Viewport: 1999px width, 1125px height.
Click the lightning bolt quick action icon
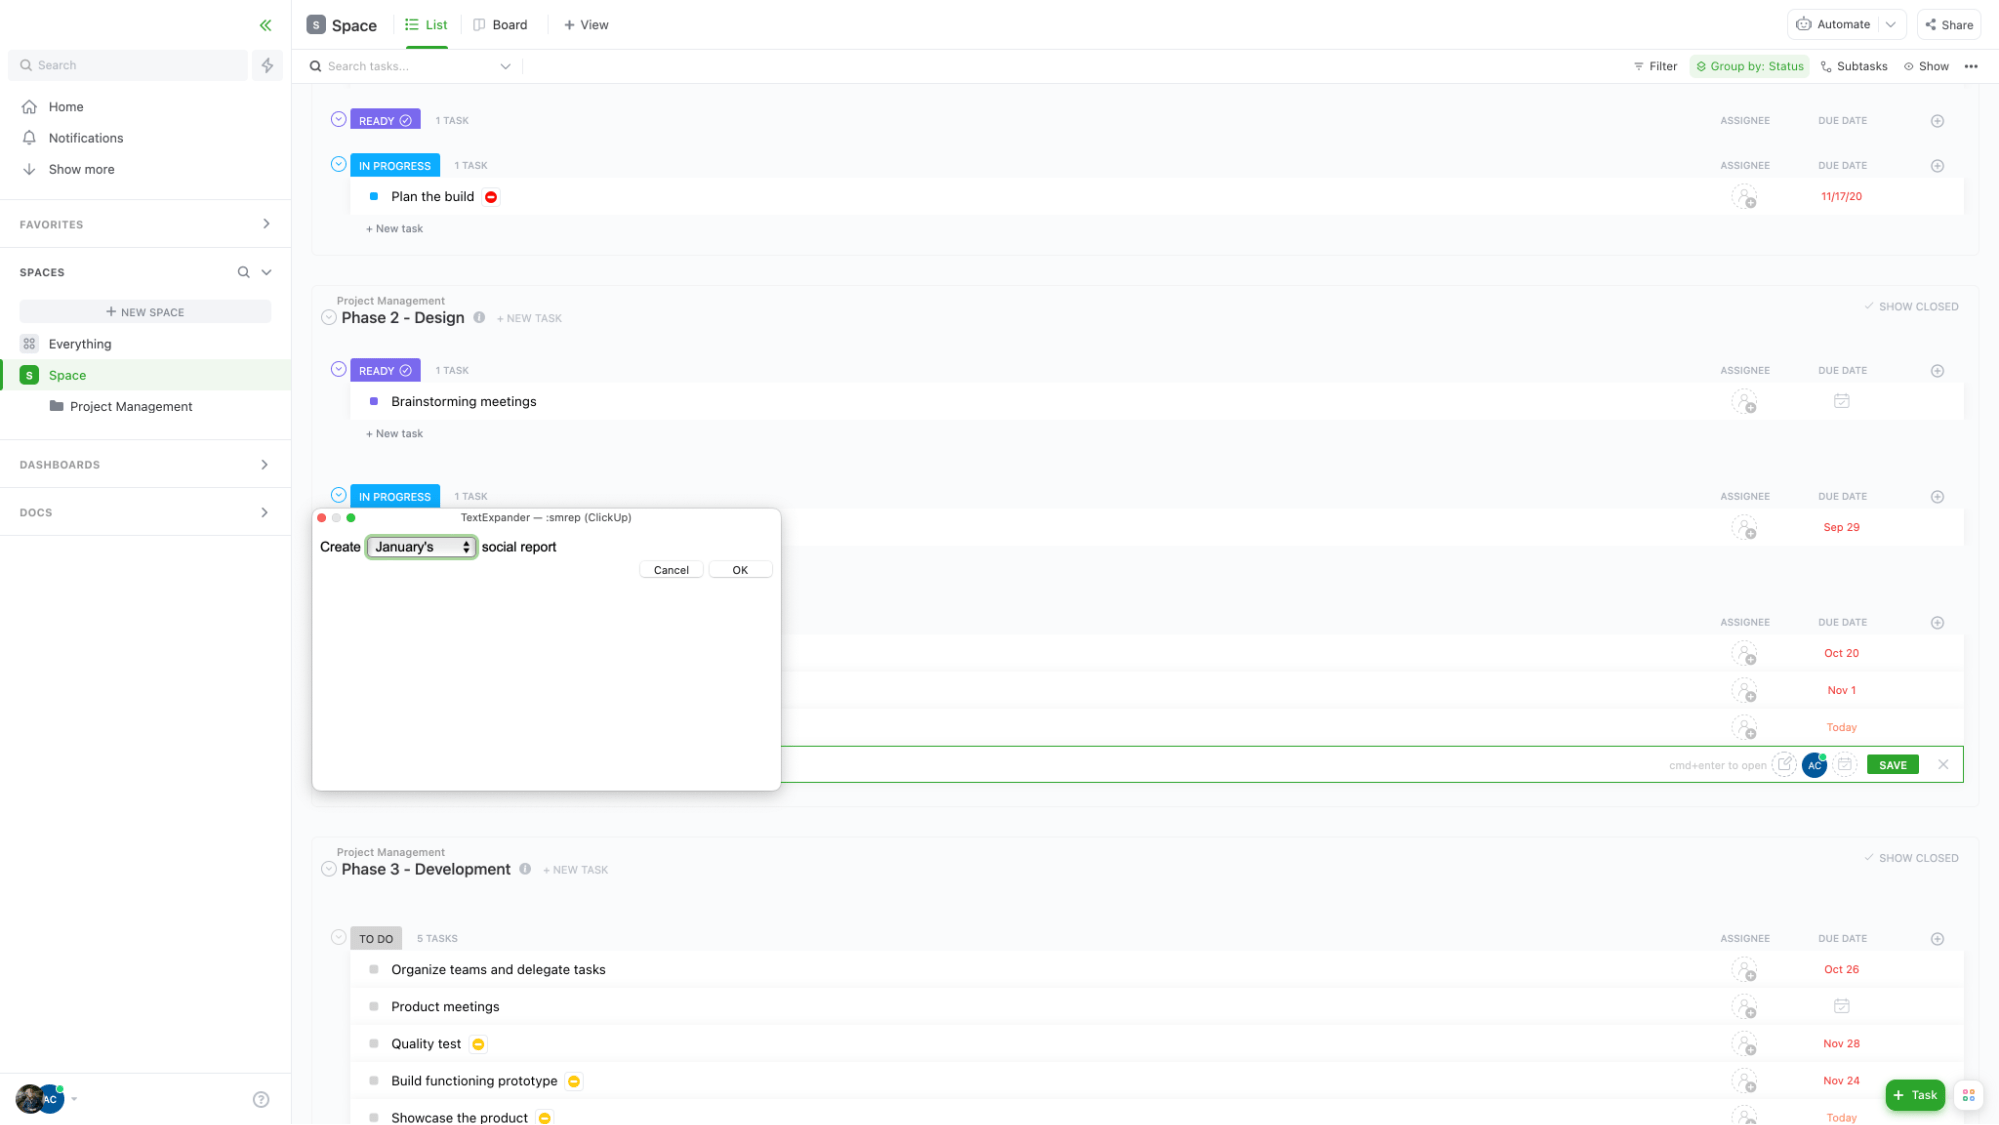tap(267, 65)
